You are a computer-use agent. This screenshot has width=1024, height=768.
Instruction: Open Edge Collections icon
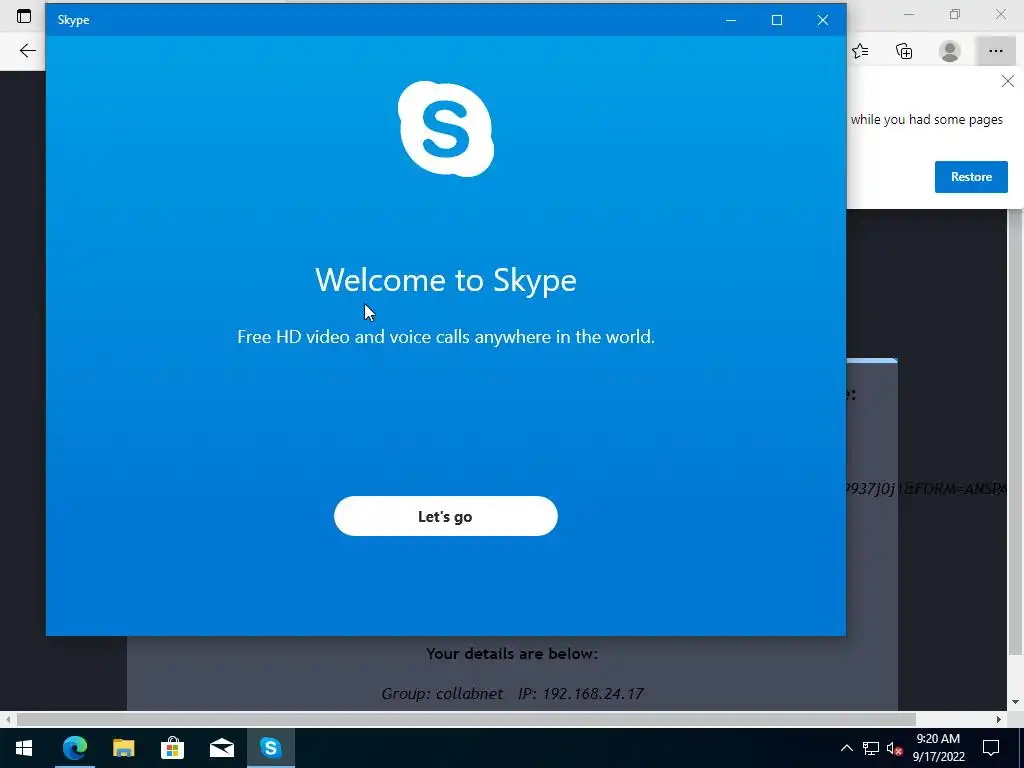[904, 51]
